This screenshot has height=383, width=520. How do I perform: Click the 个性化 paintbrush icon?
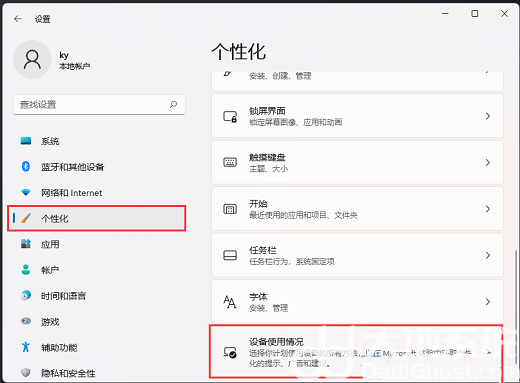pyautogui.click(x=26, y=218)
